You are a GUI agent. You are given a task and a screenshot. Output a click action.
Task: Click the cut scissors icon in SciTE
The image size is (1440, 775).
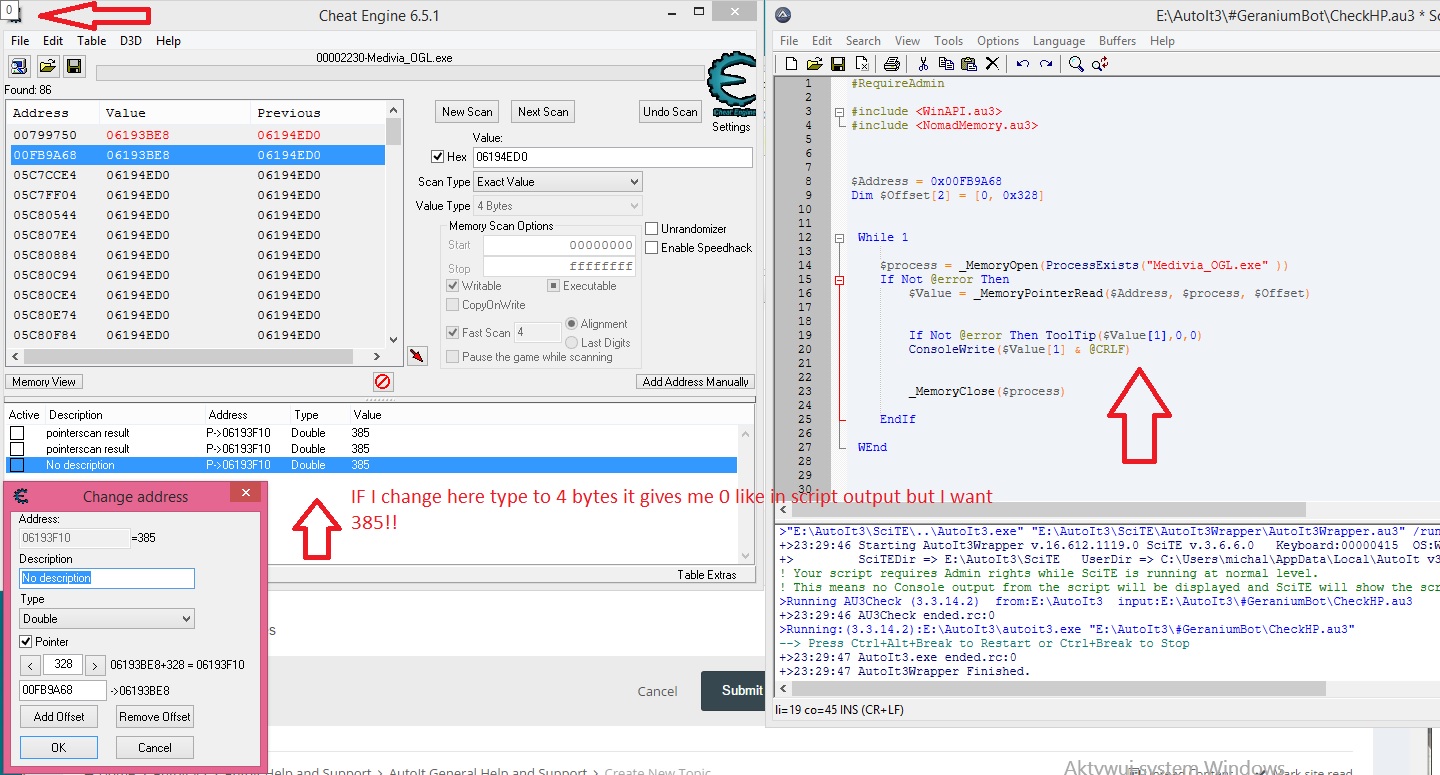click(x=924, y=64)
